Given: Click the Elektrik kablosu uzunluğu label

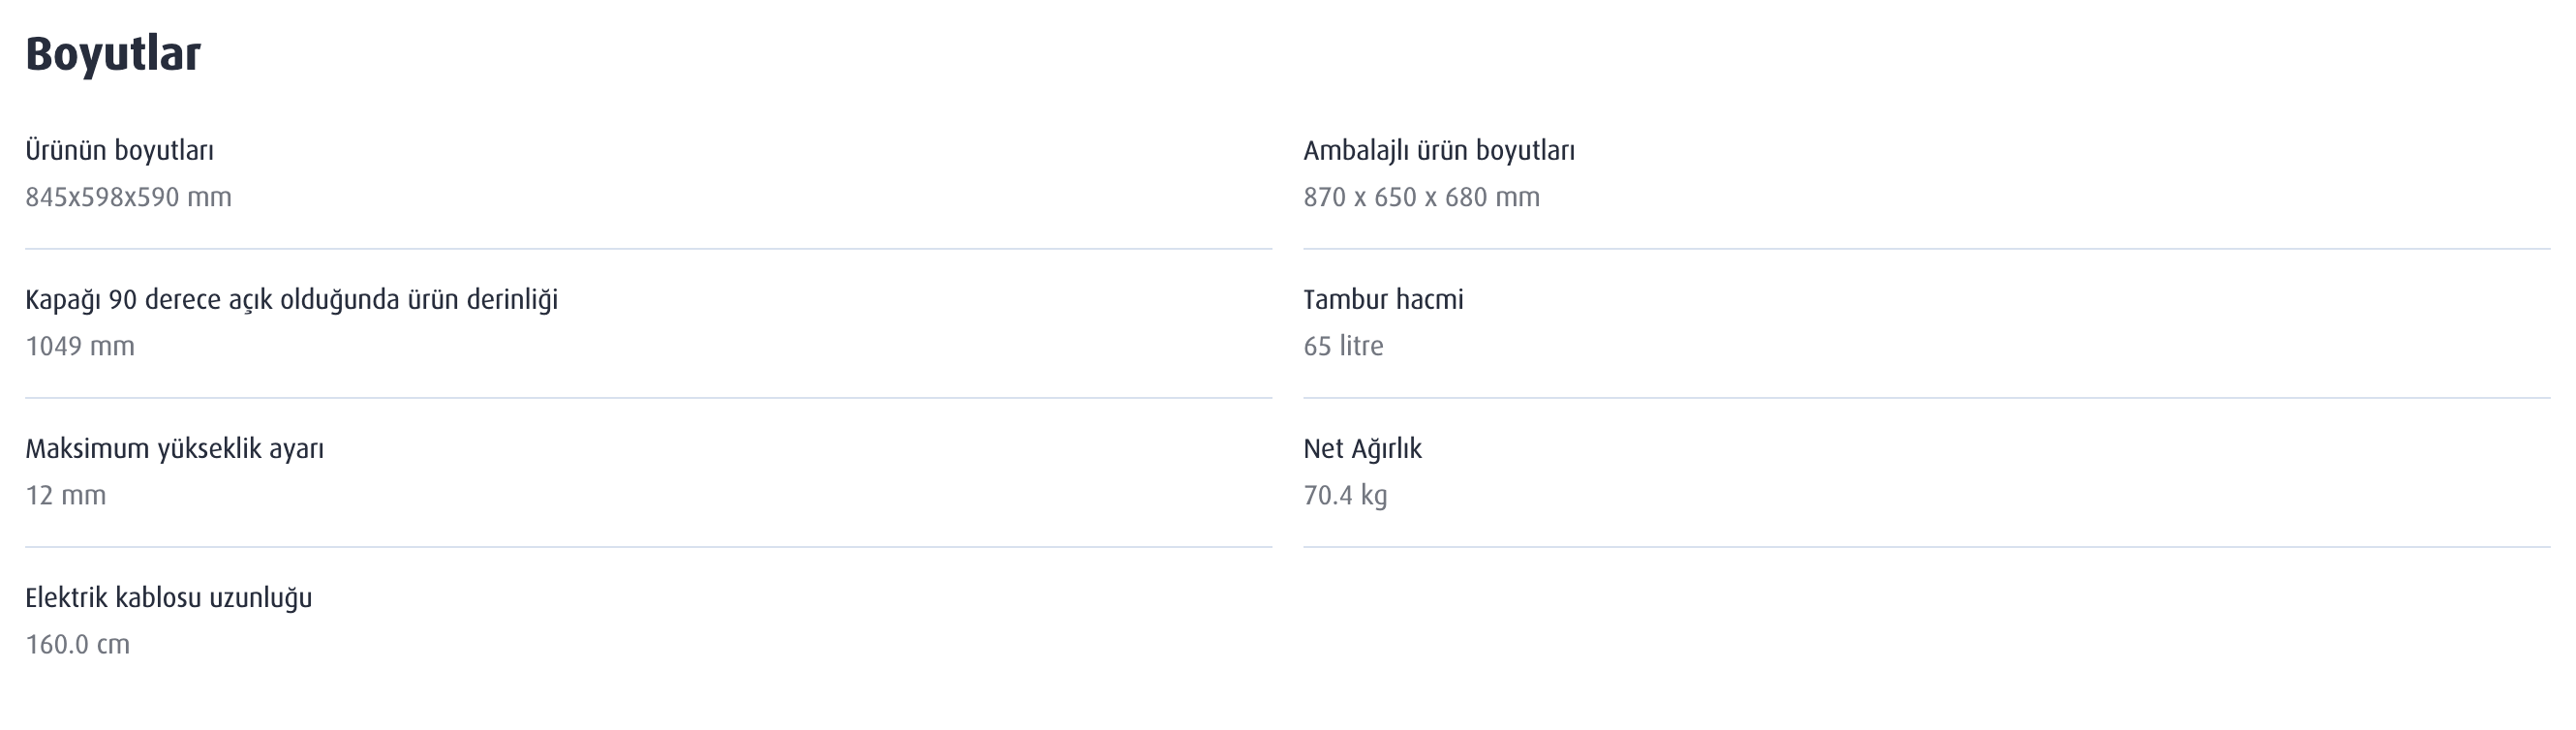Looking at the screenshot, I should [x=168, y=598].
